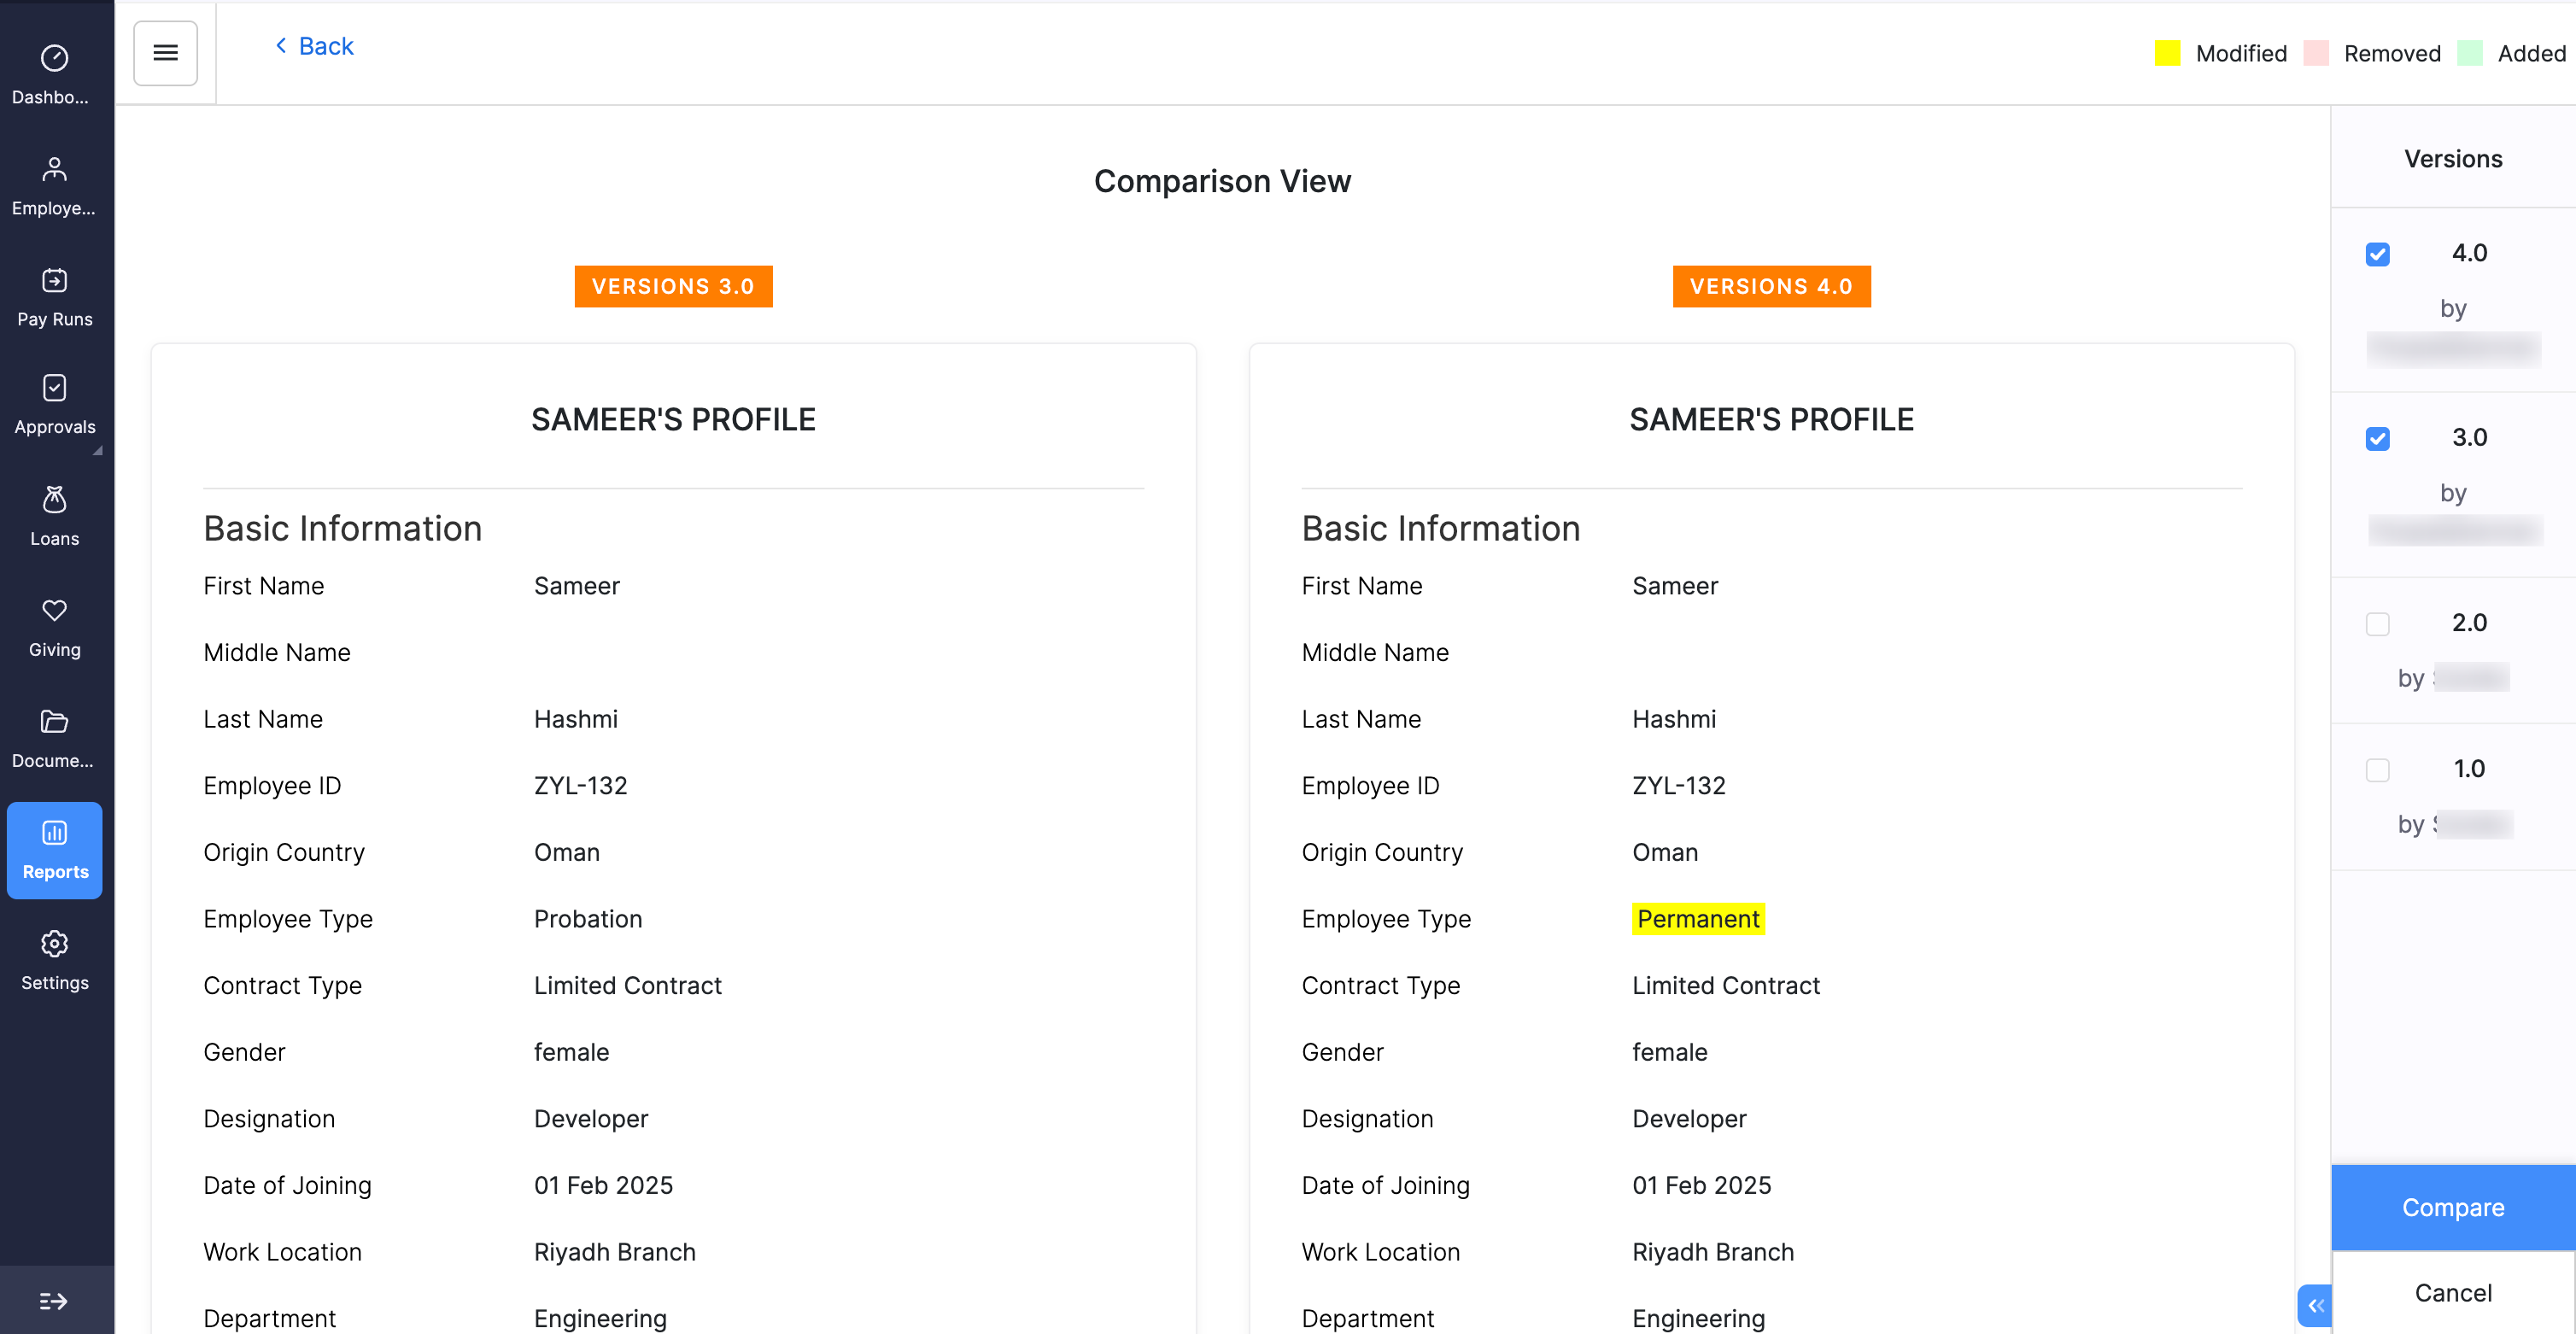Open Loans money bag icon
2576x1334 pixels.
point(54,499)
